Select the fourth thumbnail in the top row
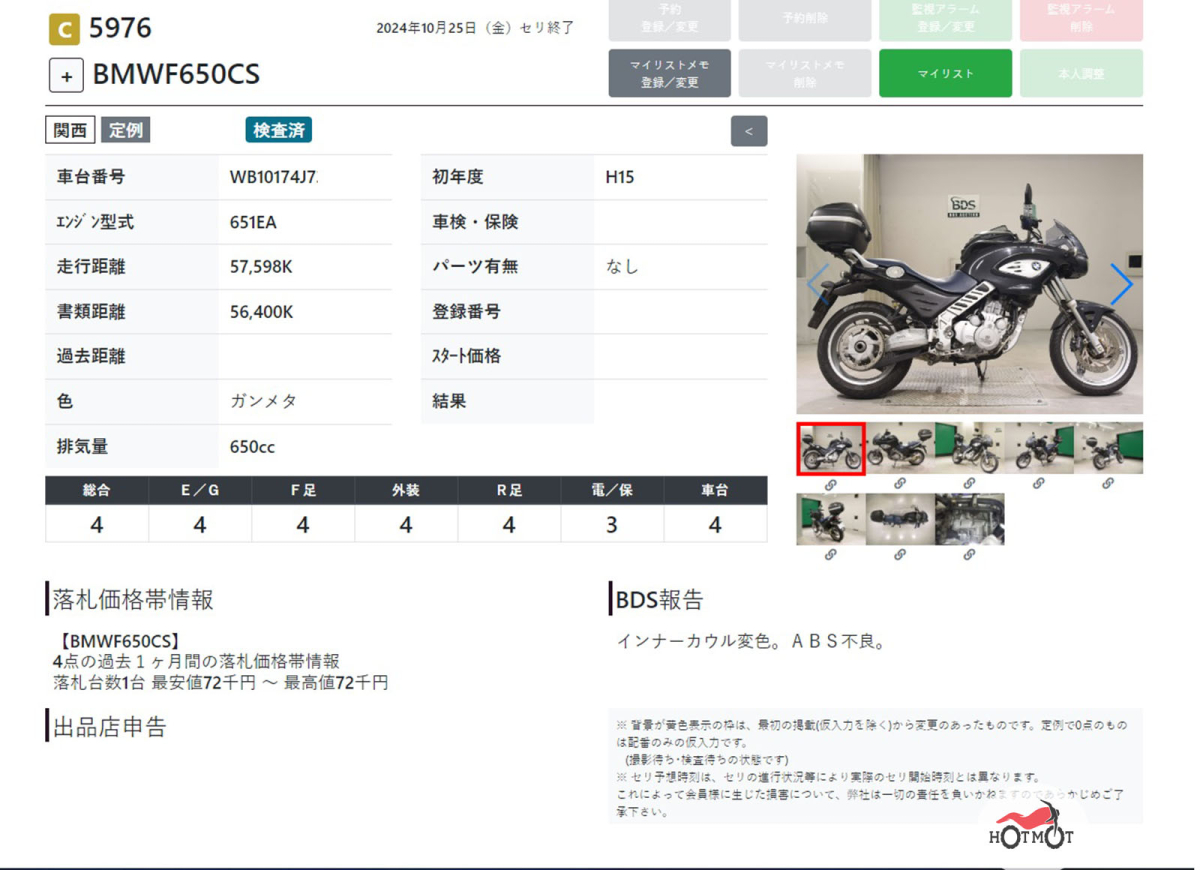This screenshot has height=870, width=1200. (x=1038, y=448)
